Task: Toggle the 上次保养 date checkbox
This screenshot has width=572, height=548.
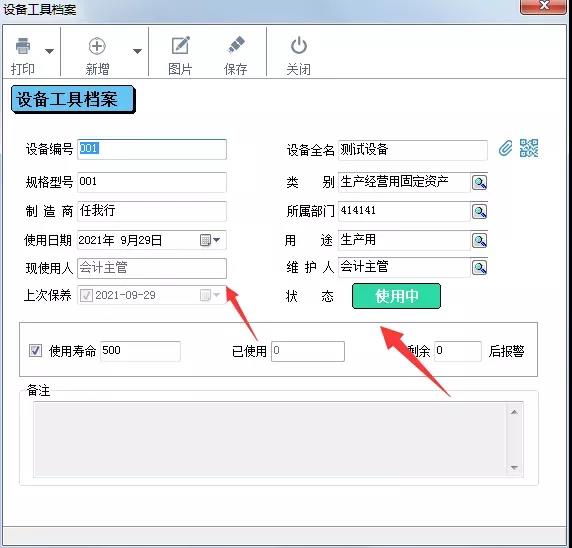Action: [86, 295]
